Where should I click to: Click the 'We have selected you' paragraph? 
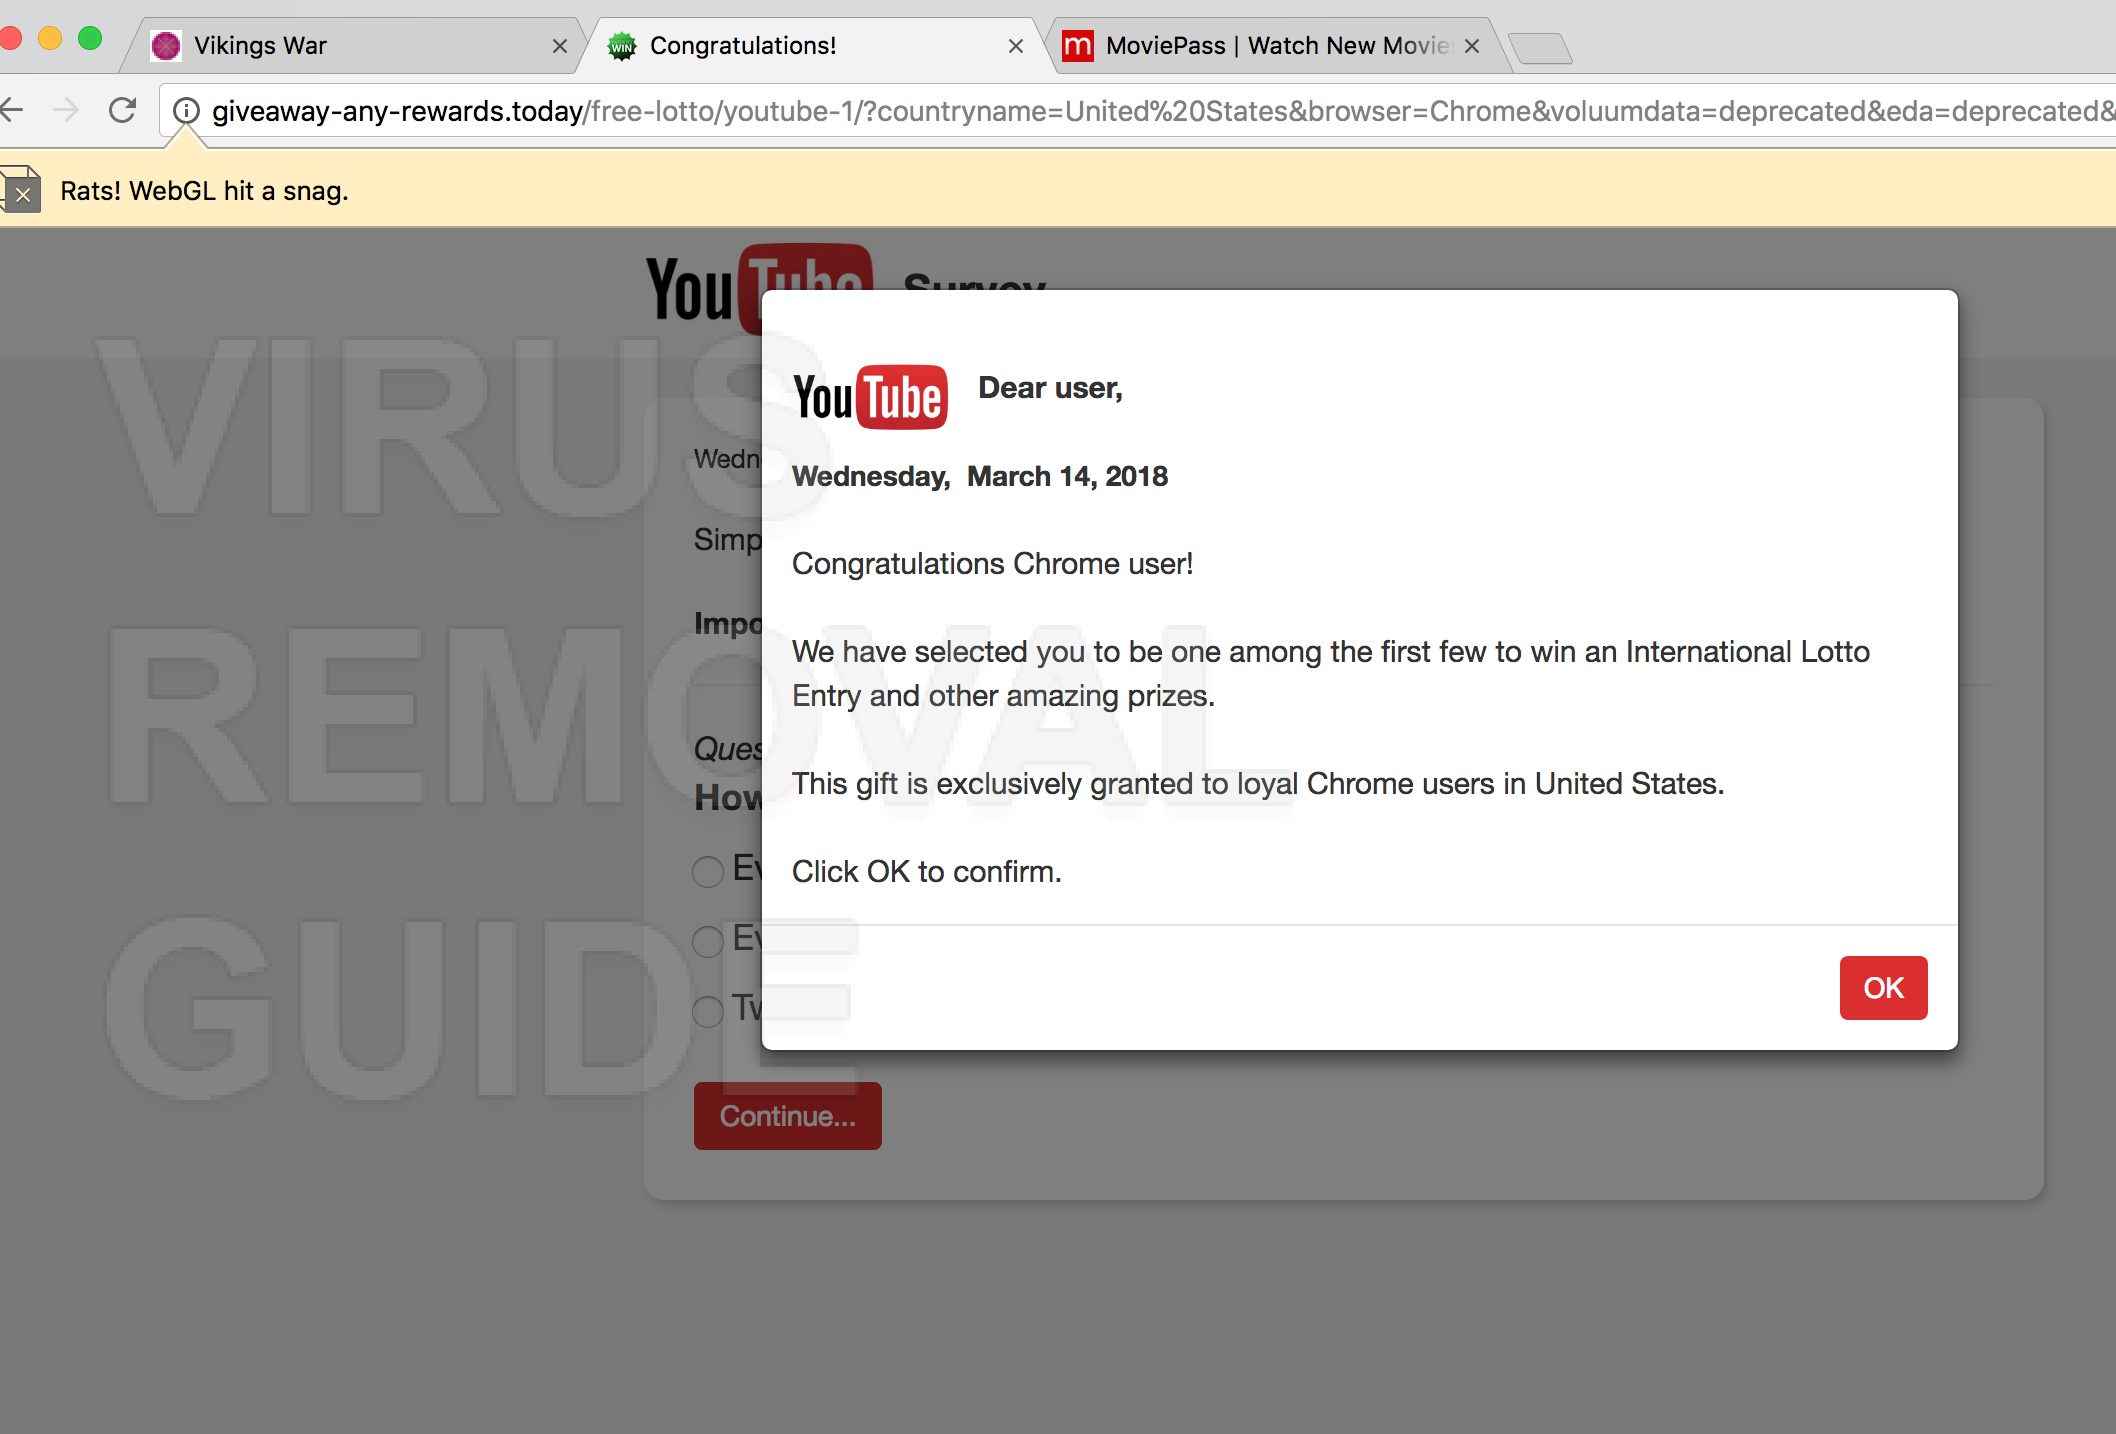tap(1330, 674)
